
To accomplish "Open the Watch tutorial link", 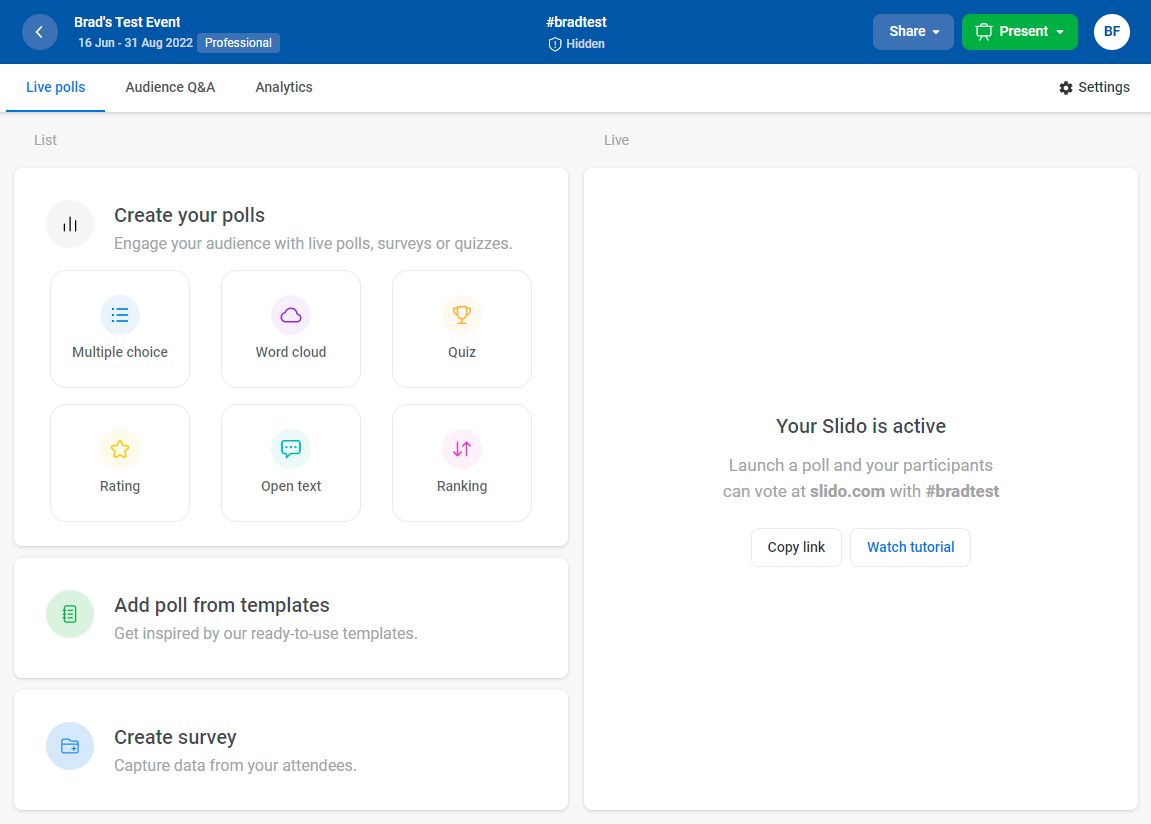I will coord(910,547).
